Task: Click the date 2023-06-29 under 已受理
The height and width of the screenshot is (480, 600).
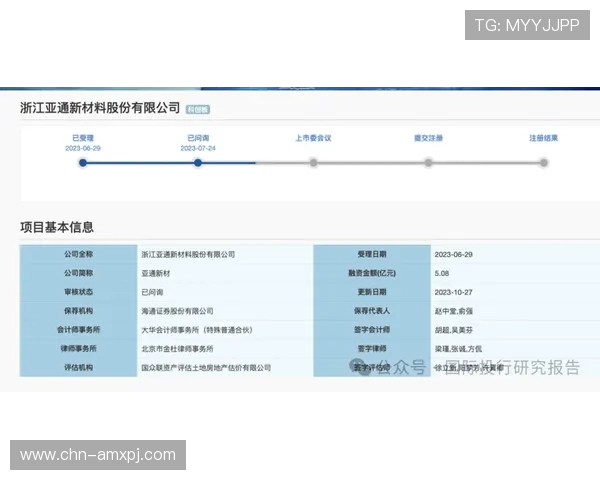Action: 83,148
